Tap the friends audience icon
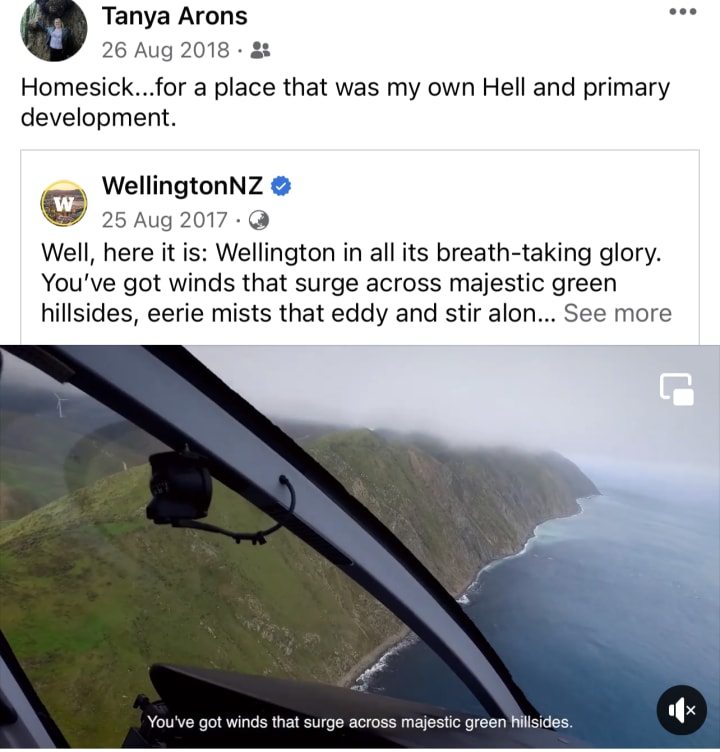720x752 pixels. pos(260,49)
